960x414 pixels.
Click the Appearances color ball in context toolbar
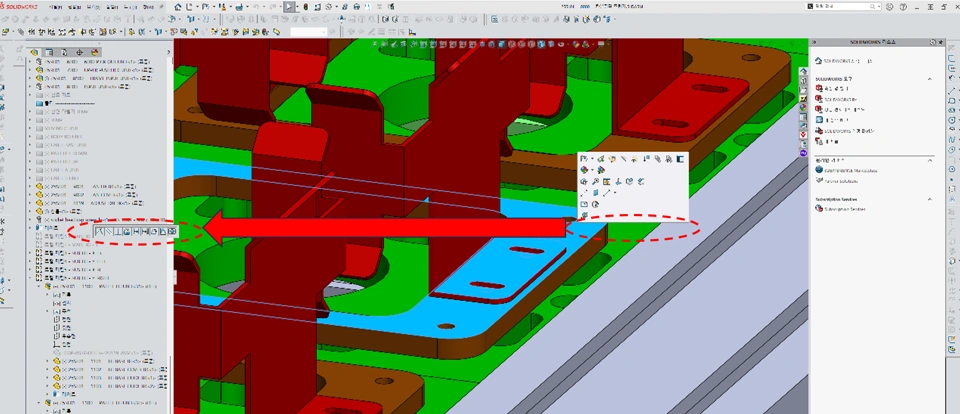584,170
